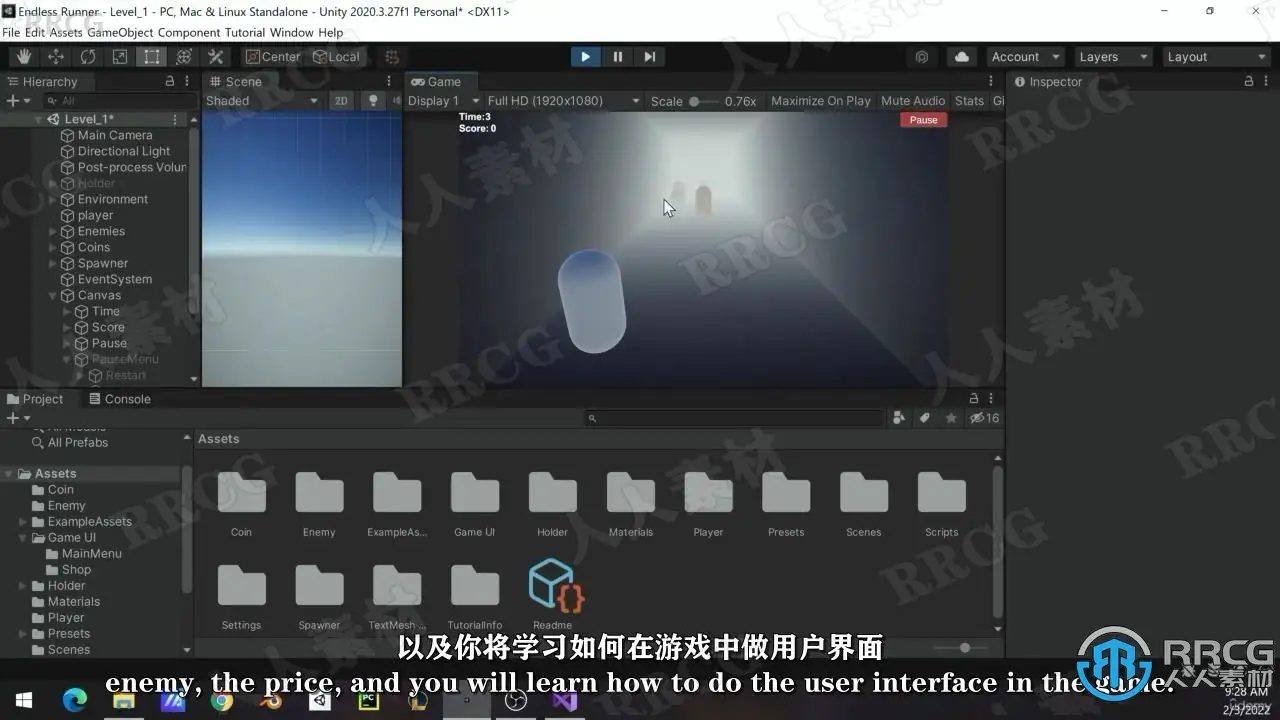Open Hierarchy create plus dropdown

point(18,101)
